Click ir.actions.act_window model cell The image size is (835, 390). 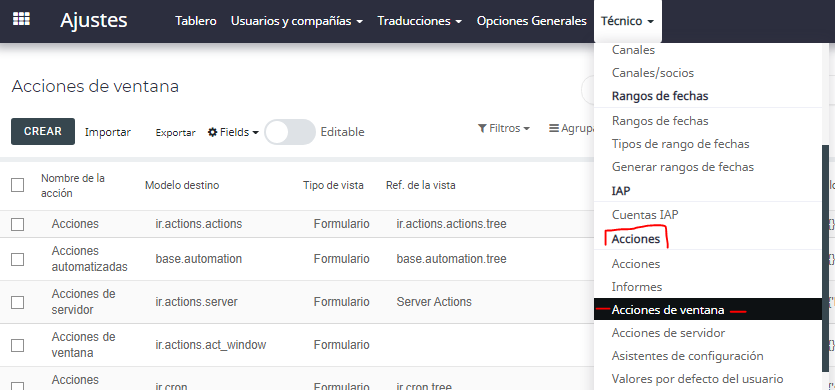(210, 345)
